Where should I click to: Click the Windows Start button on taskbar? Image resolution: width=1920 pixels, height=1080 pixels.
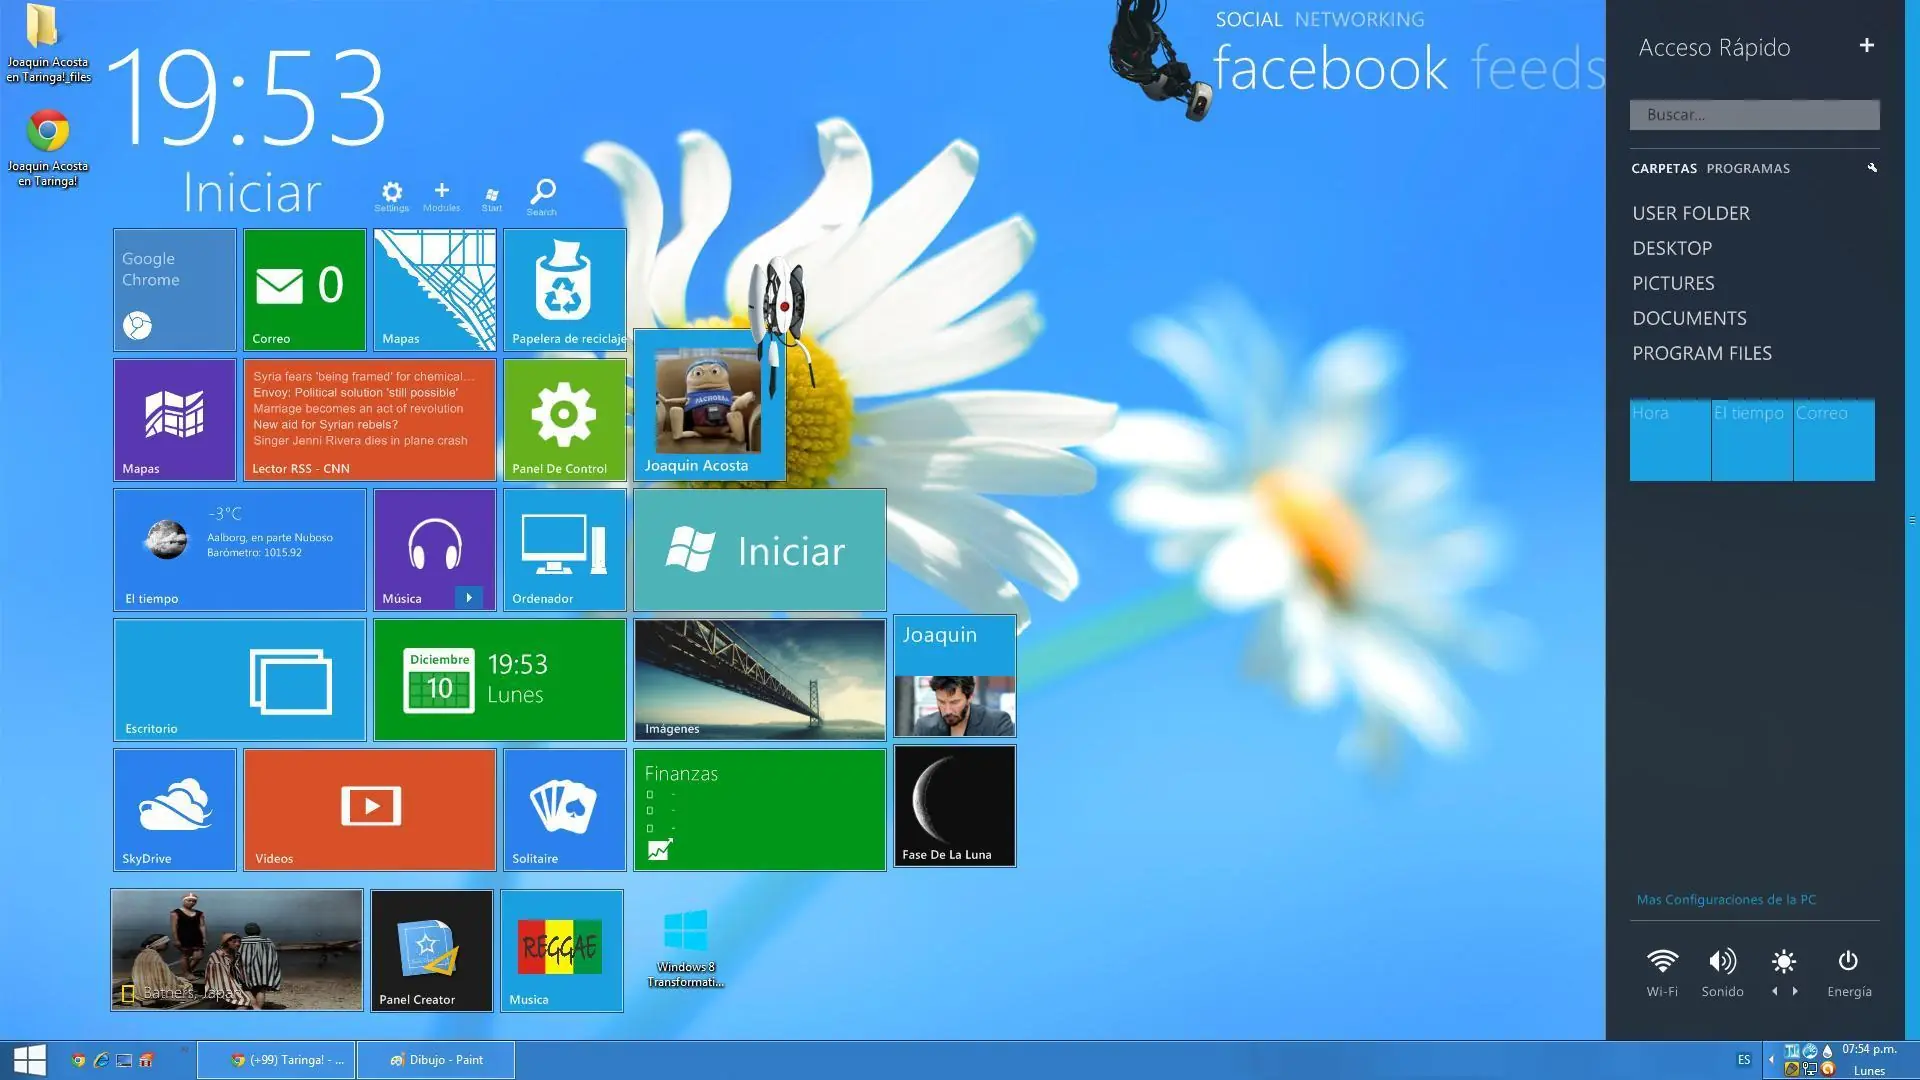tap(29, 1060)
